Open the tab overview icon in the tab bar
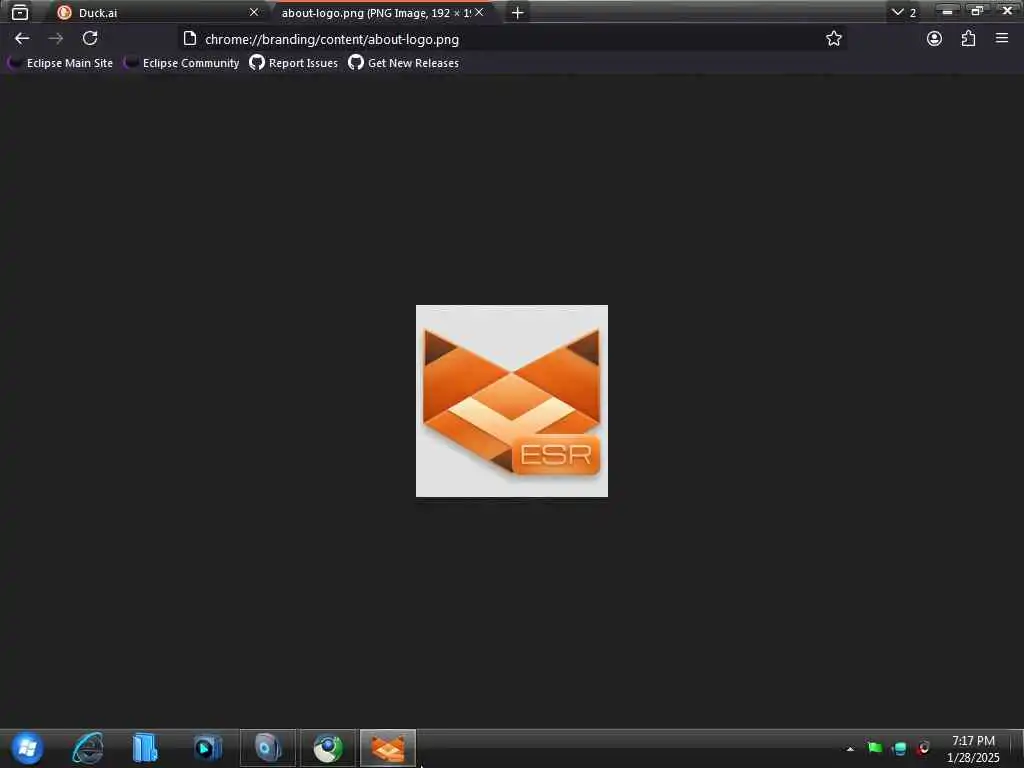 click(x=20, y=12)
